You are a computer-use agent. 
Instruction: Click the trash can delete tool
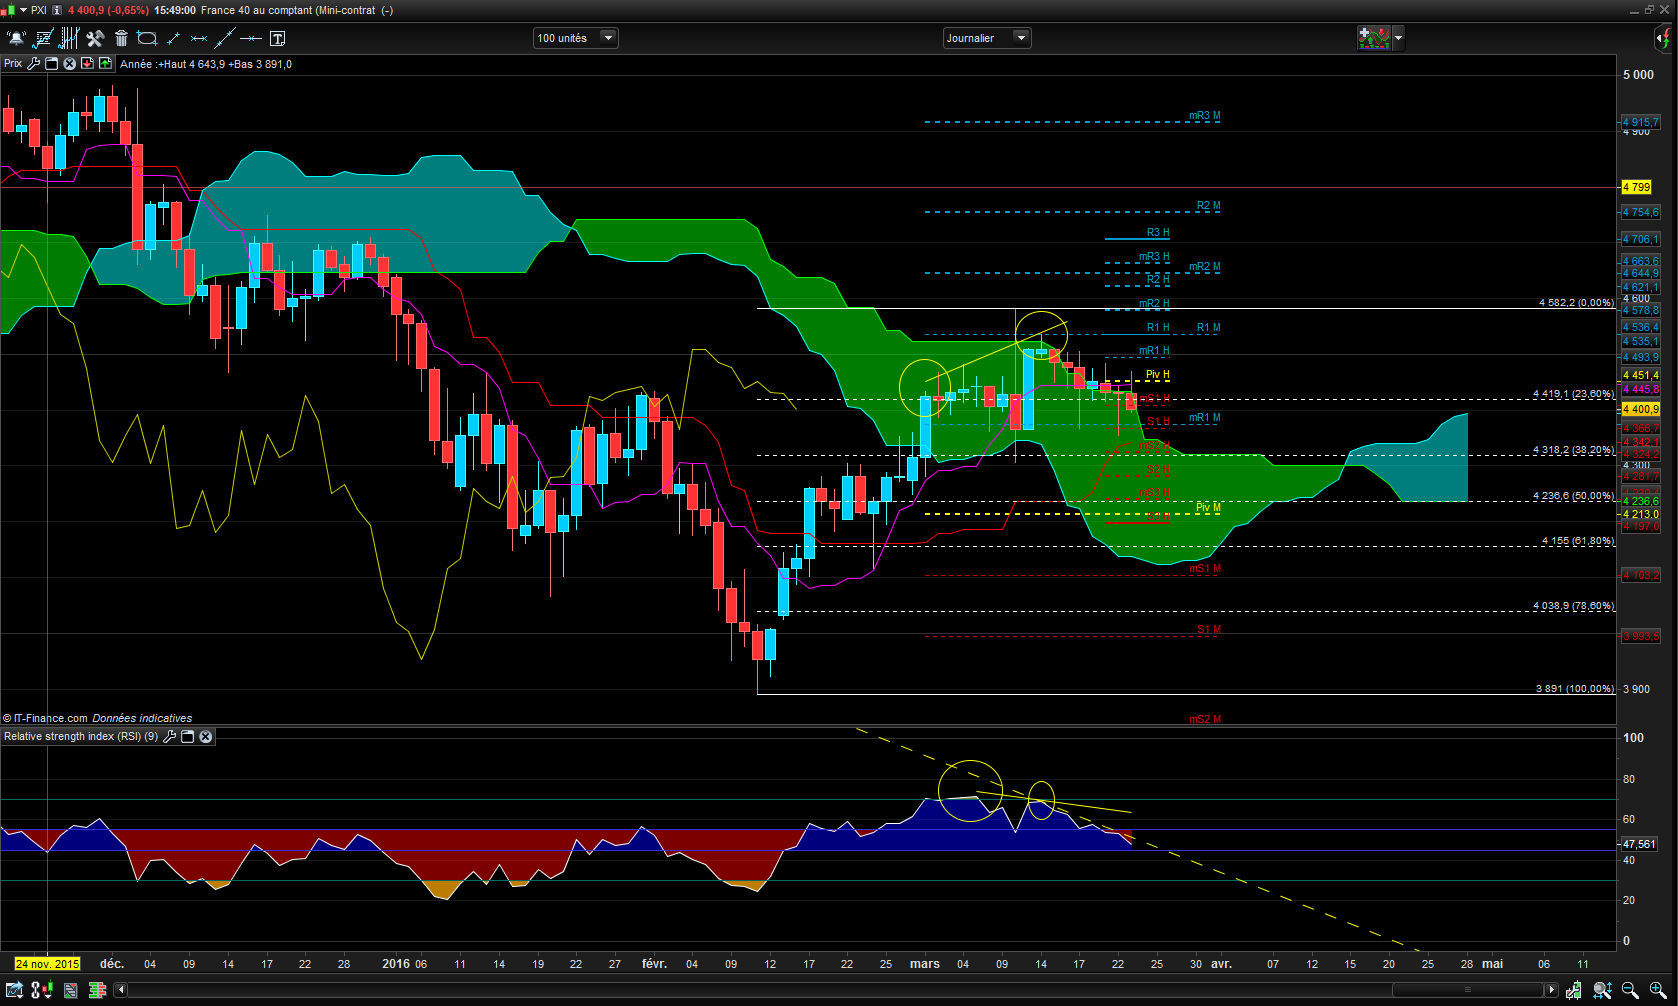(x=121, y=38)
